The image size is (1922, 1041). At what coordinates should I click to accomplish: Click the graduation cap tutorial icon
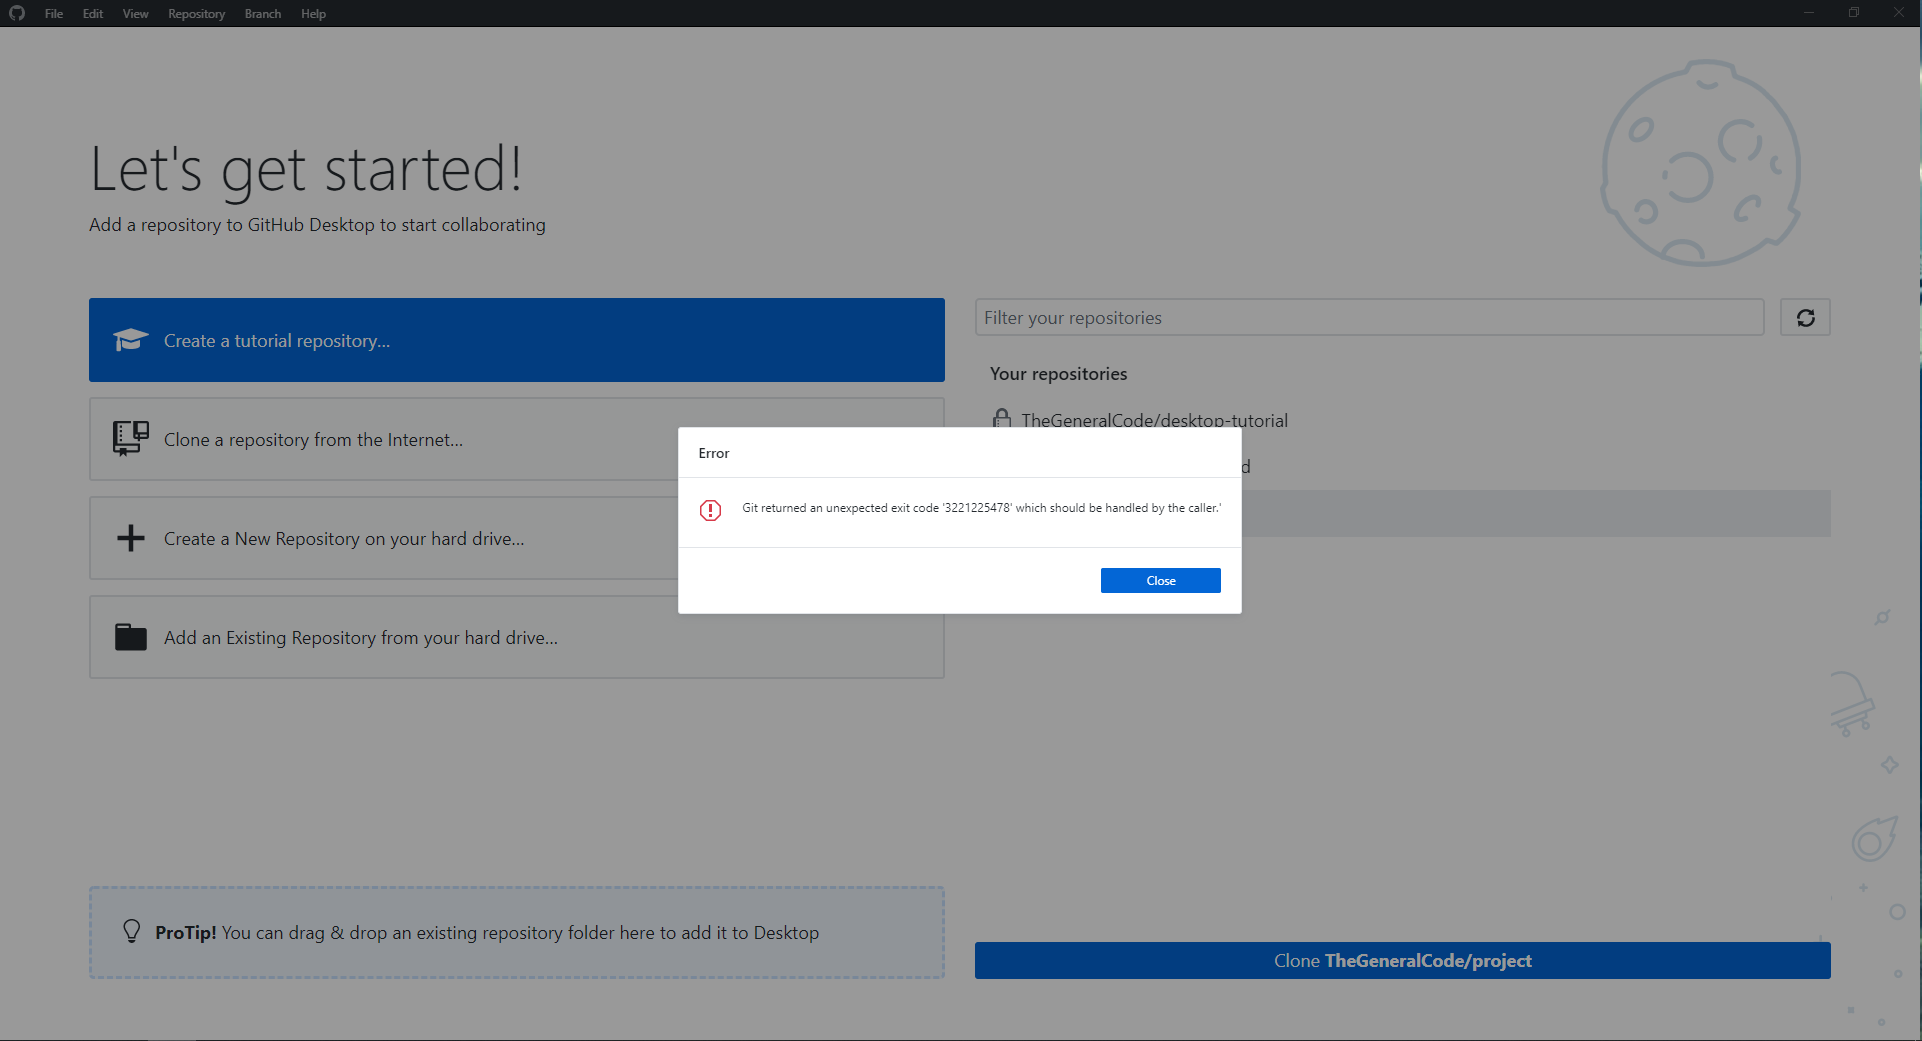(131, 340)
